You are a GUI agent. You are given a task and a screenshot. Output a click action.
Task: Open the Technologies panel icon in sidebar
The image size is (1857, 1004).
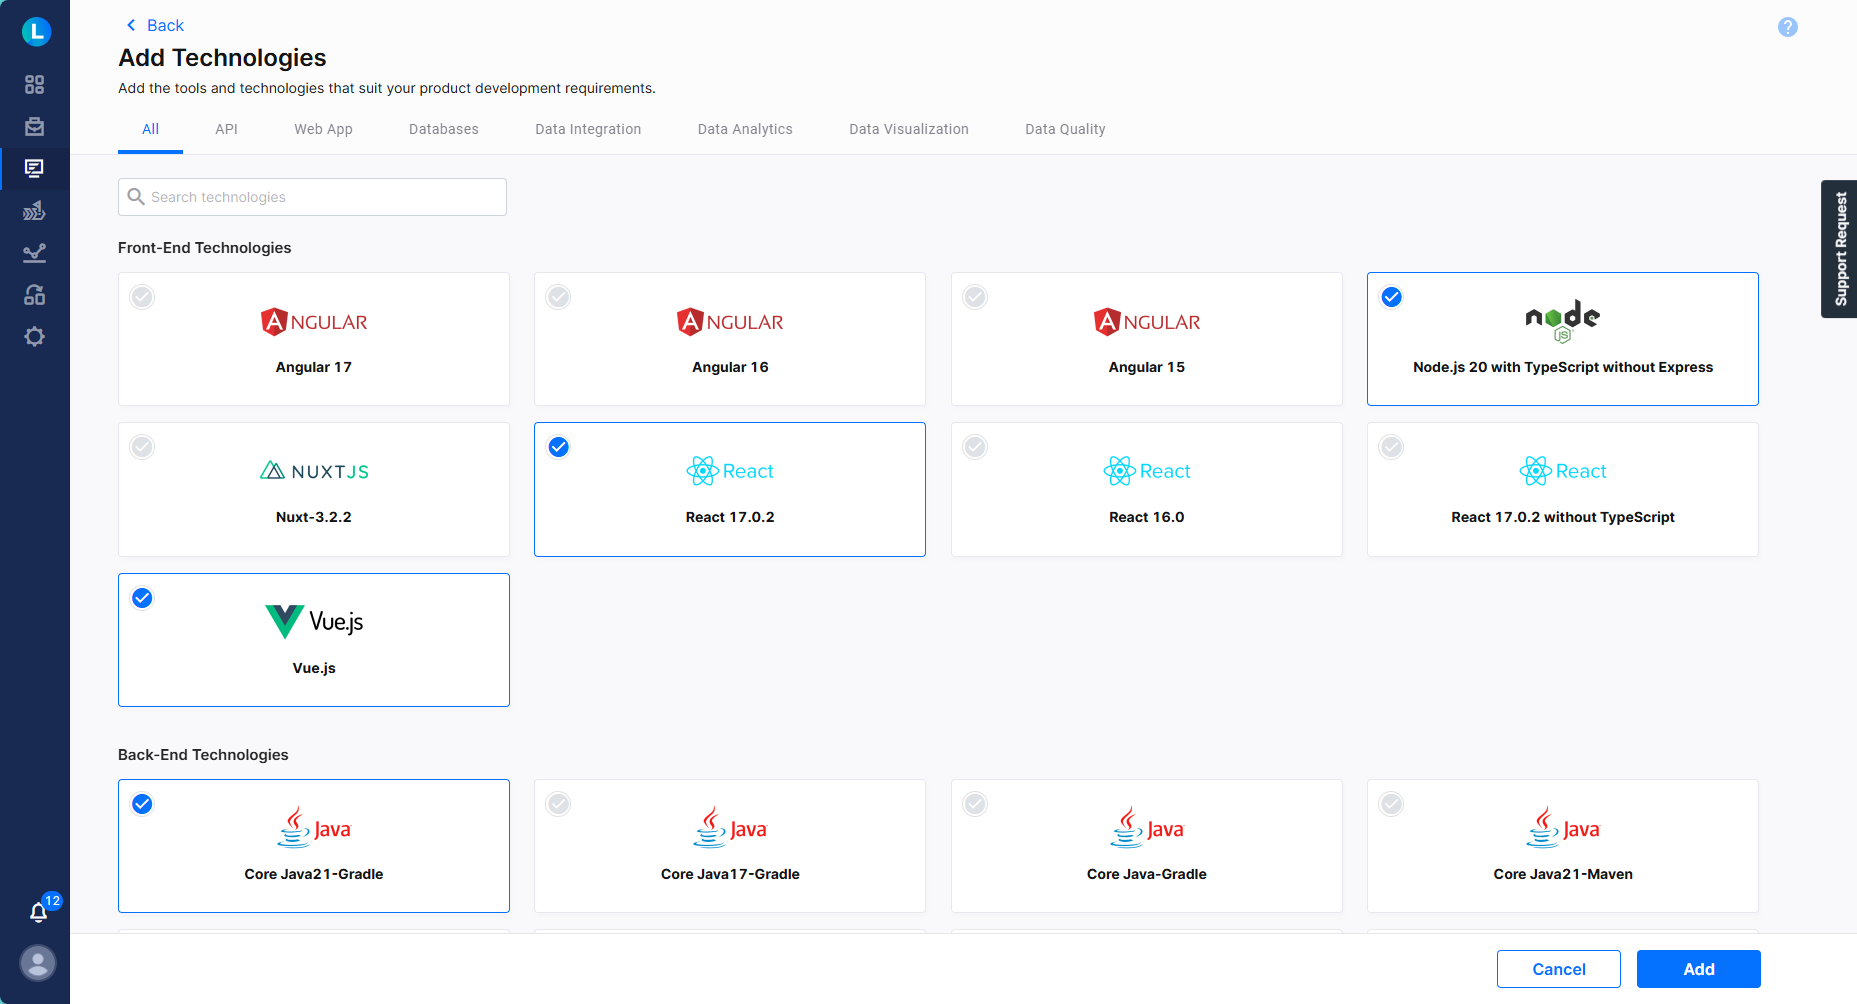(34, 169)
